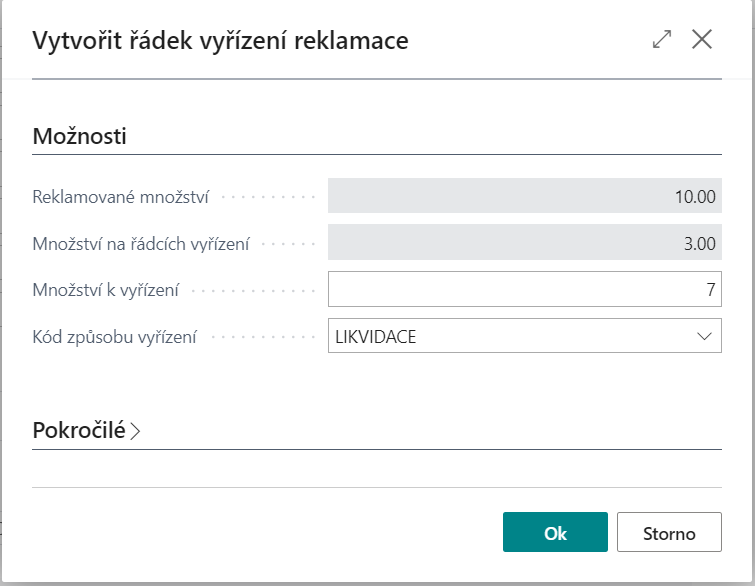Screen dimensions: 755x586
Task: Expand the dialog to full screen
Action: (662, 40)
